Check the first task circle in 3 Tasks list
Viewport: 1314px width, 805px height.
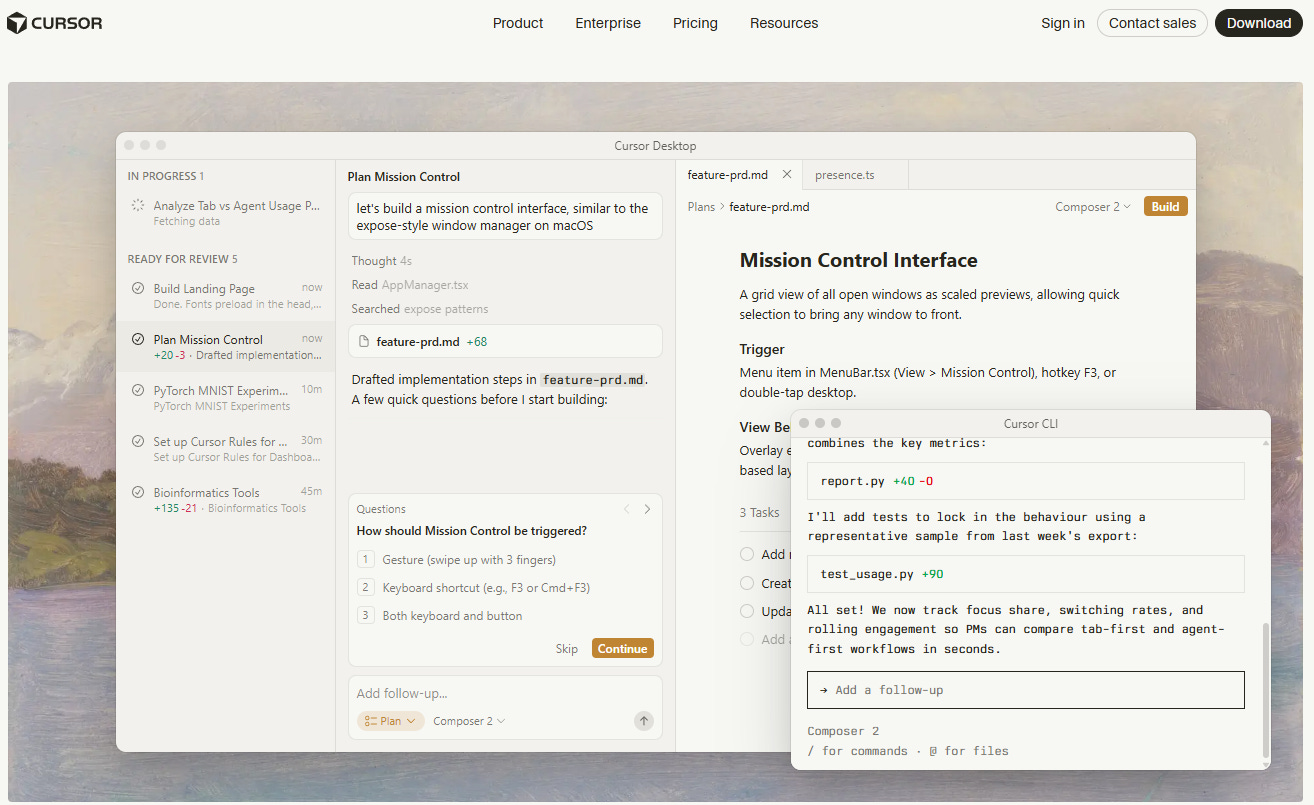point(747,554)
